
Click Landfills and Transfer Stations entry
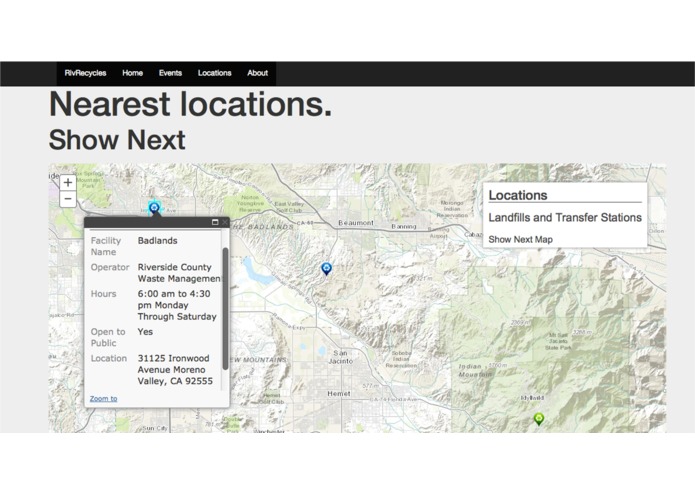click(565, 218)
